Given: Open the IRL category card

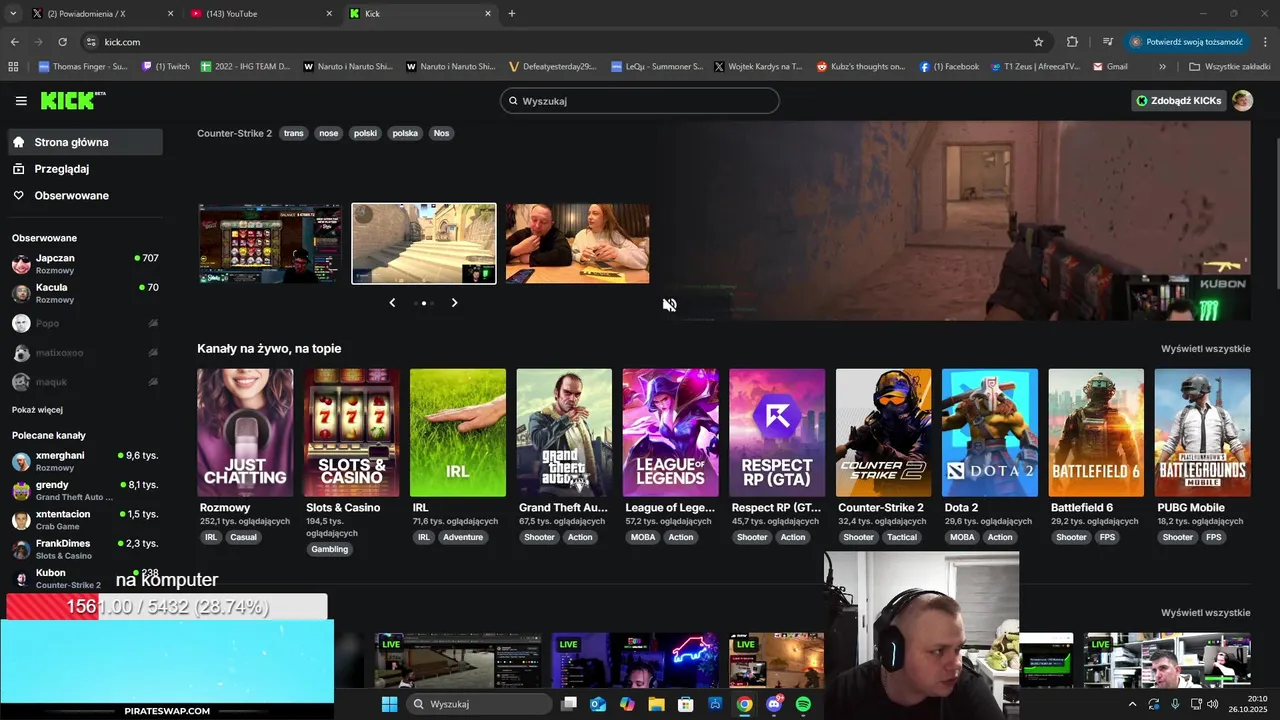Looking at the screenshot, I should (x=458, y=433).
